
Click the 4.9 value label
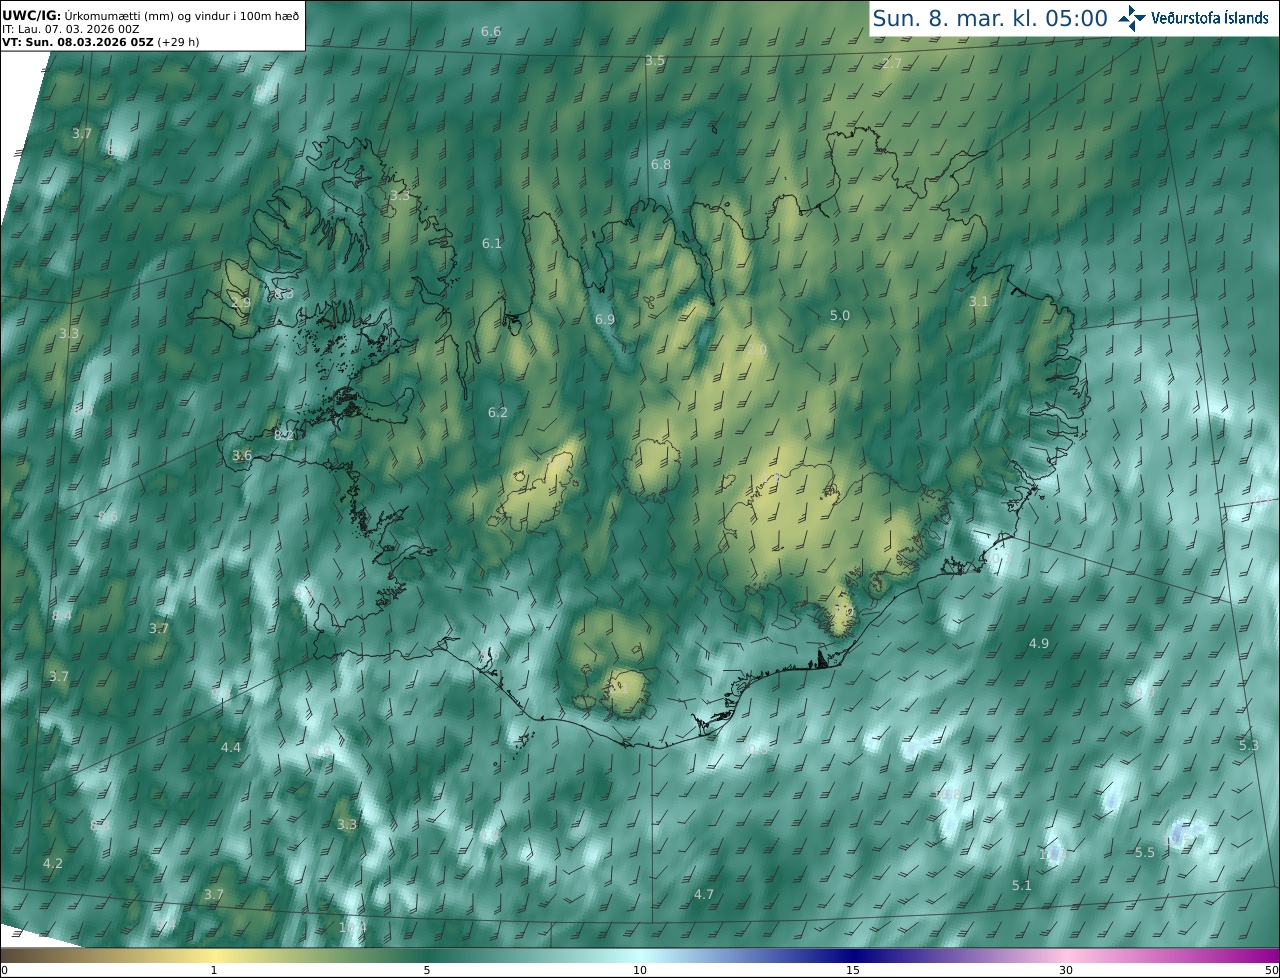(1039, 644)
